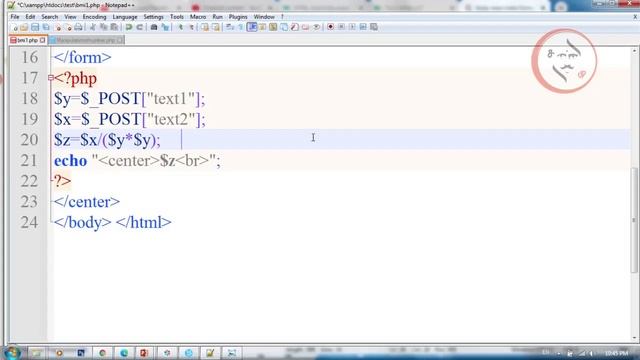
Task: Click the Stop Recording macro icon
Action: (x=341, y=27)
